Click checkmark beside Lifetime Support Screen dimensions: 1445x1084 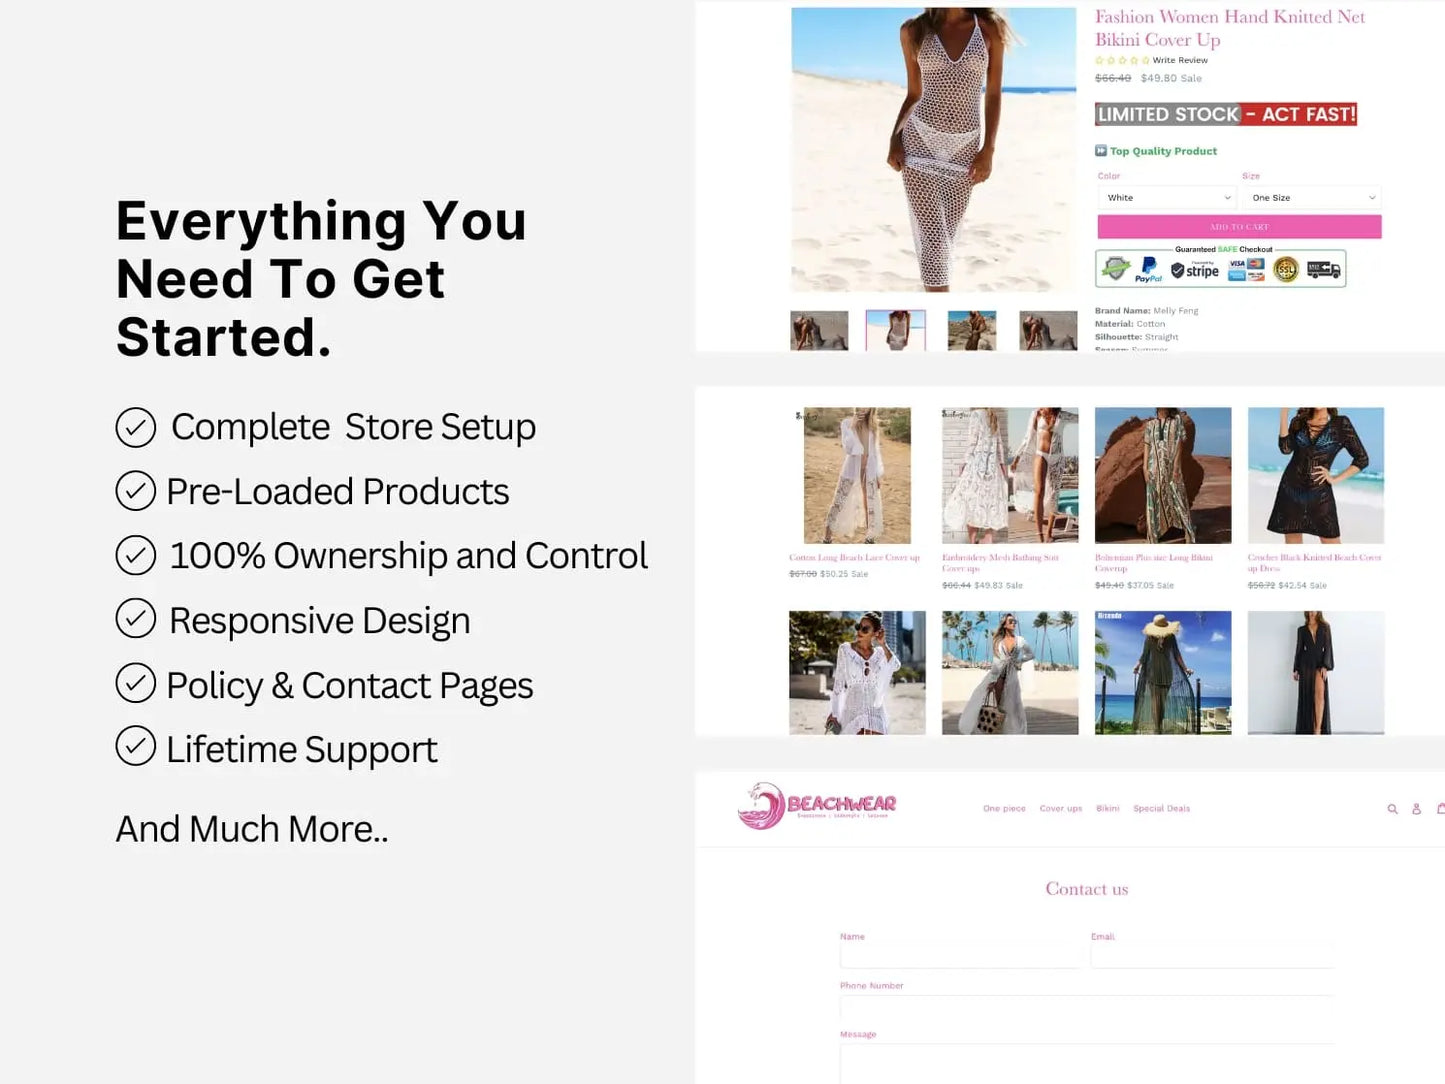(x=135, y=746)
